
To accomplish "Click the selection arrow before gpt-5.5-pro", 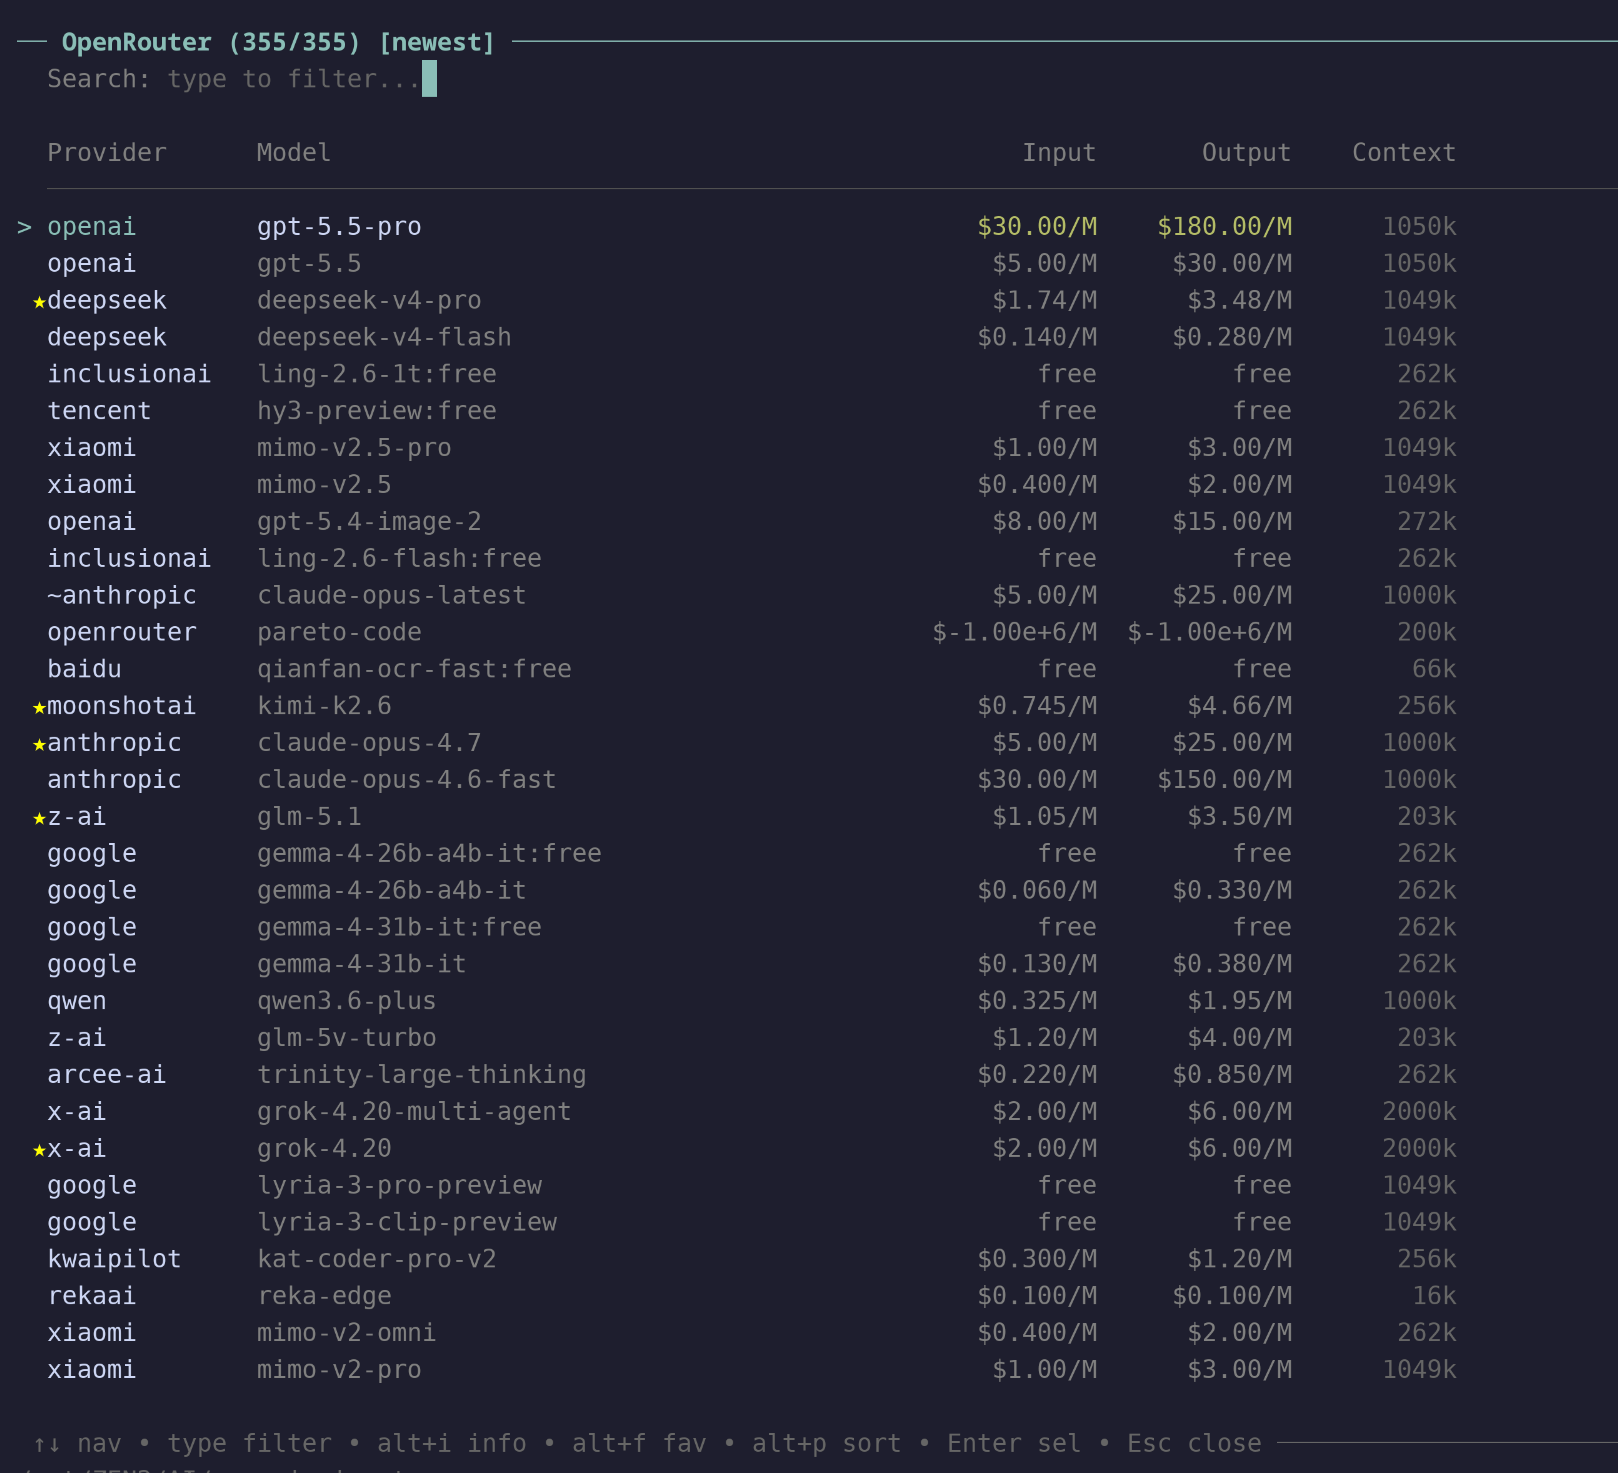I will click(25, 228).
